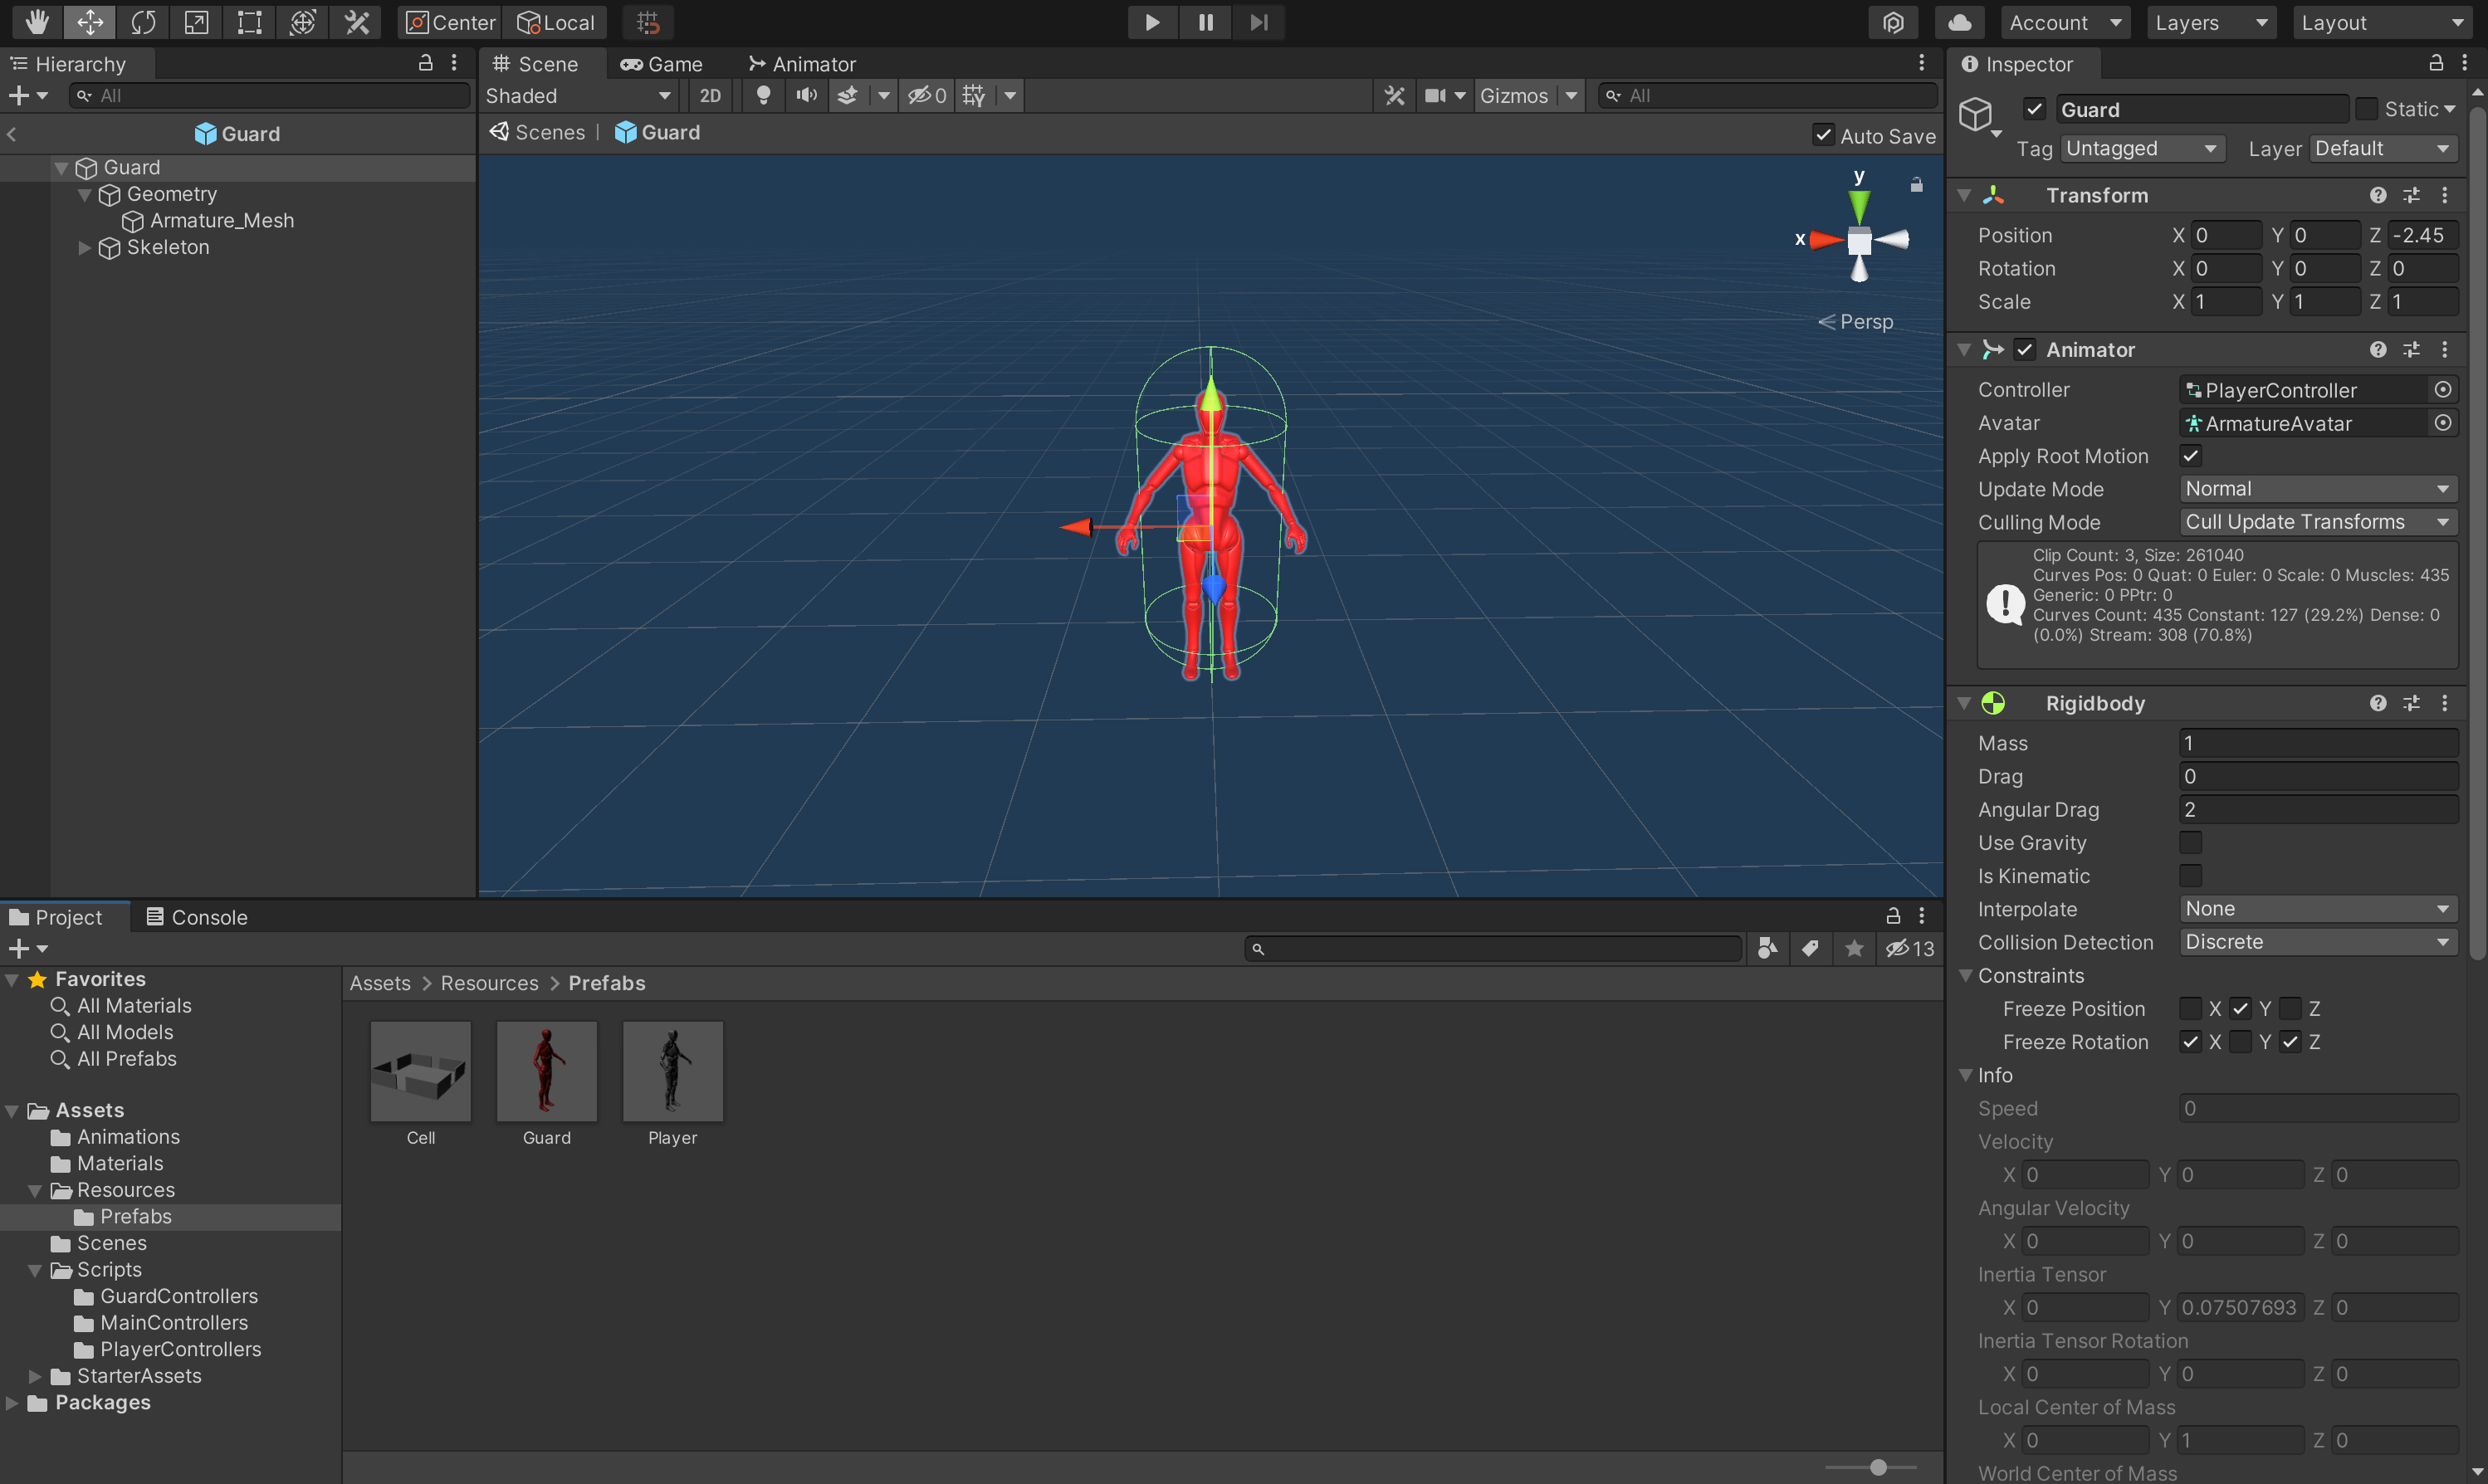Enable Is Kinematic checkbox

2190,876
